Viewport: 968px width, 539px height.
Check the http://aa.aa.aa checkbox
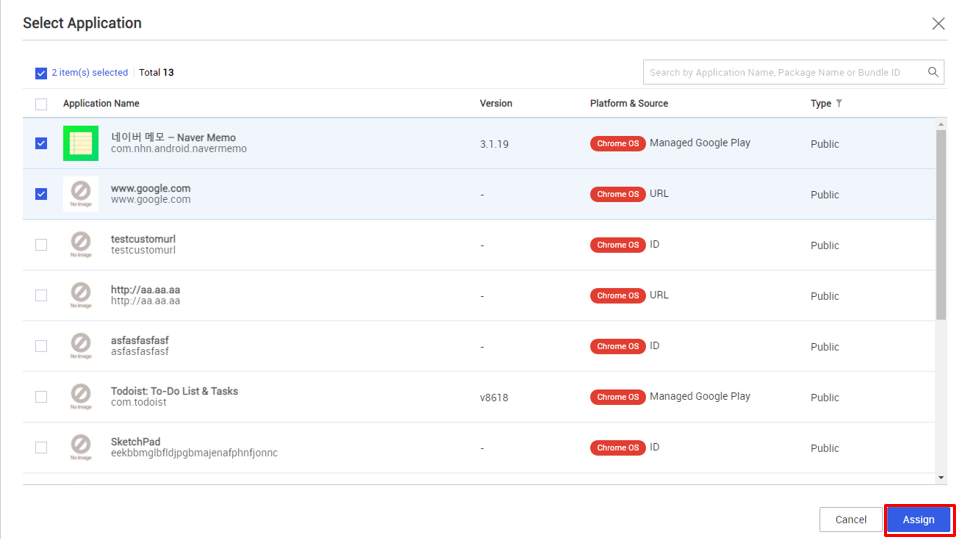(41, 295)
